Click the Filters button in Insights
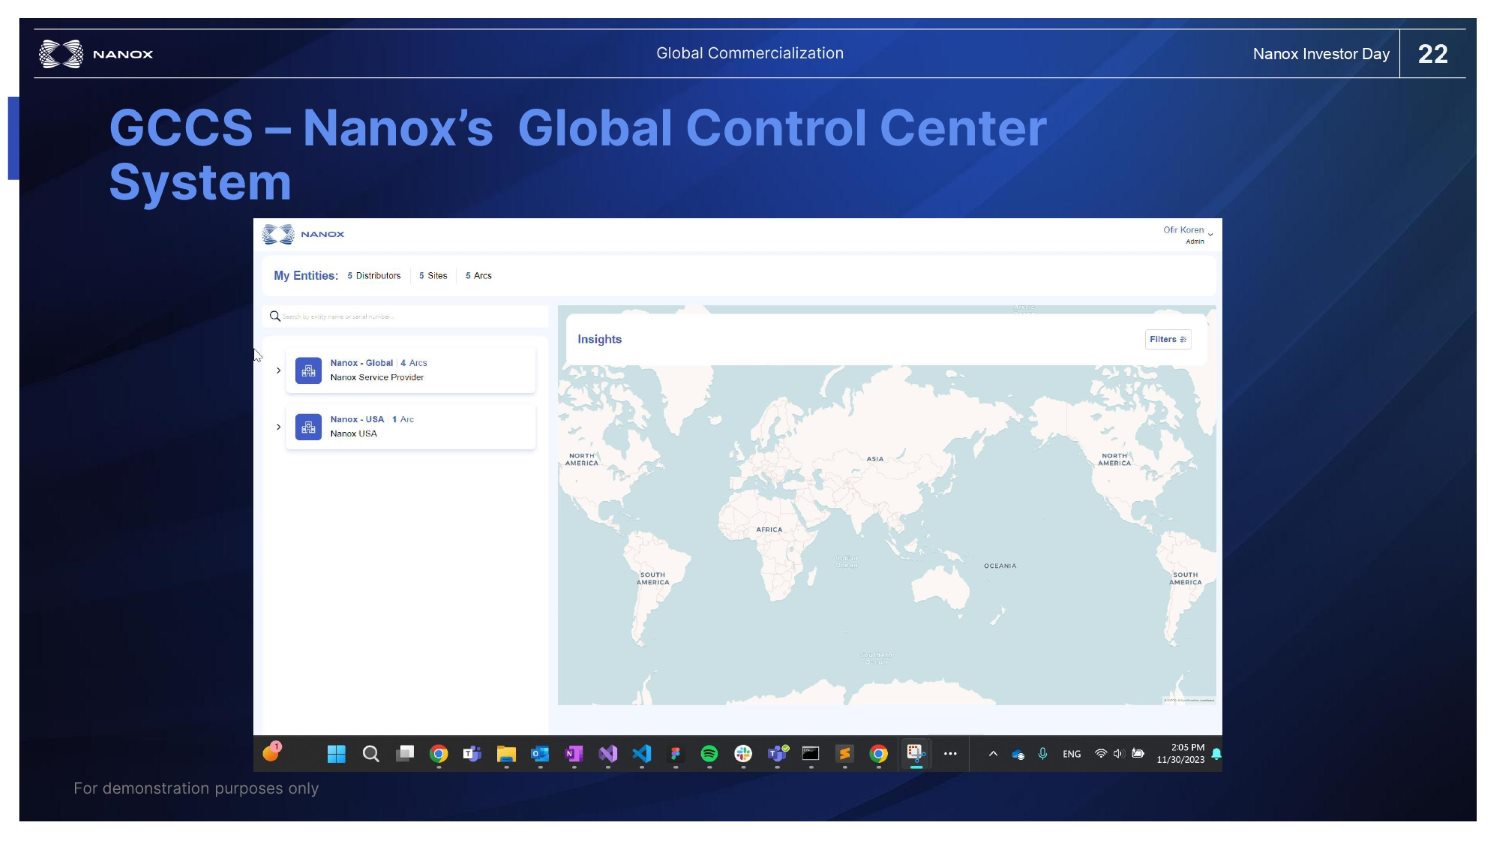1500x844 pixels. pos(1167,340)
